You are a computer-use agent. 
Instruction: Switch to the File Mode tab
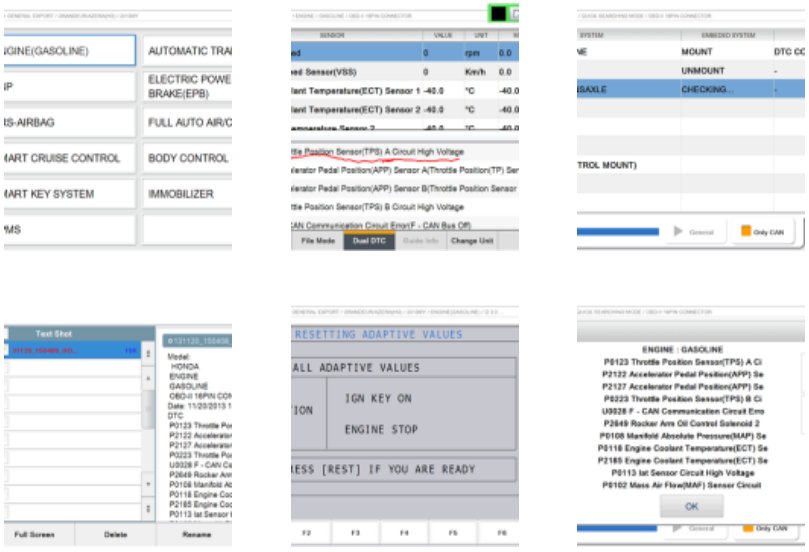click(x=318, y=241)
